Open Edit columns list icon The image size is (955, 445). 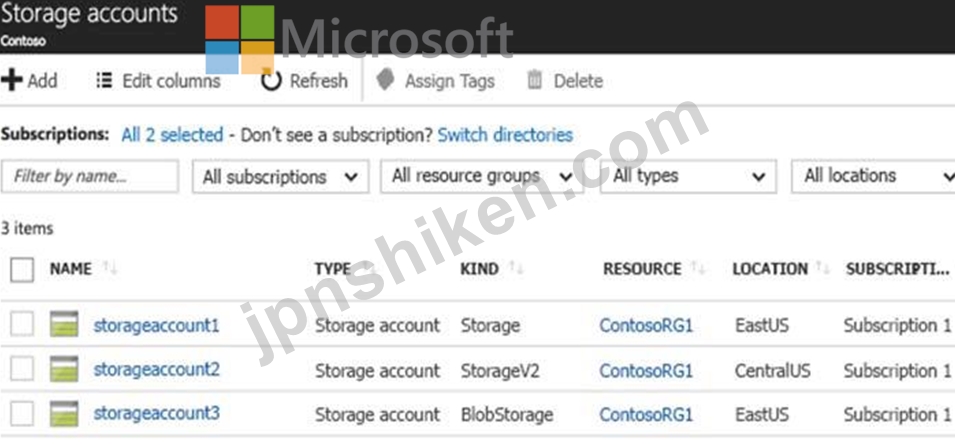(x=105, y=80)
